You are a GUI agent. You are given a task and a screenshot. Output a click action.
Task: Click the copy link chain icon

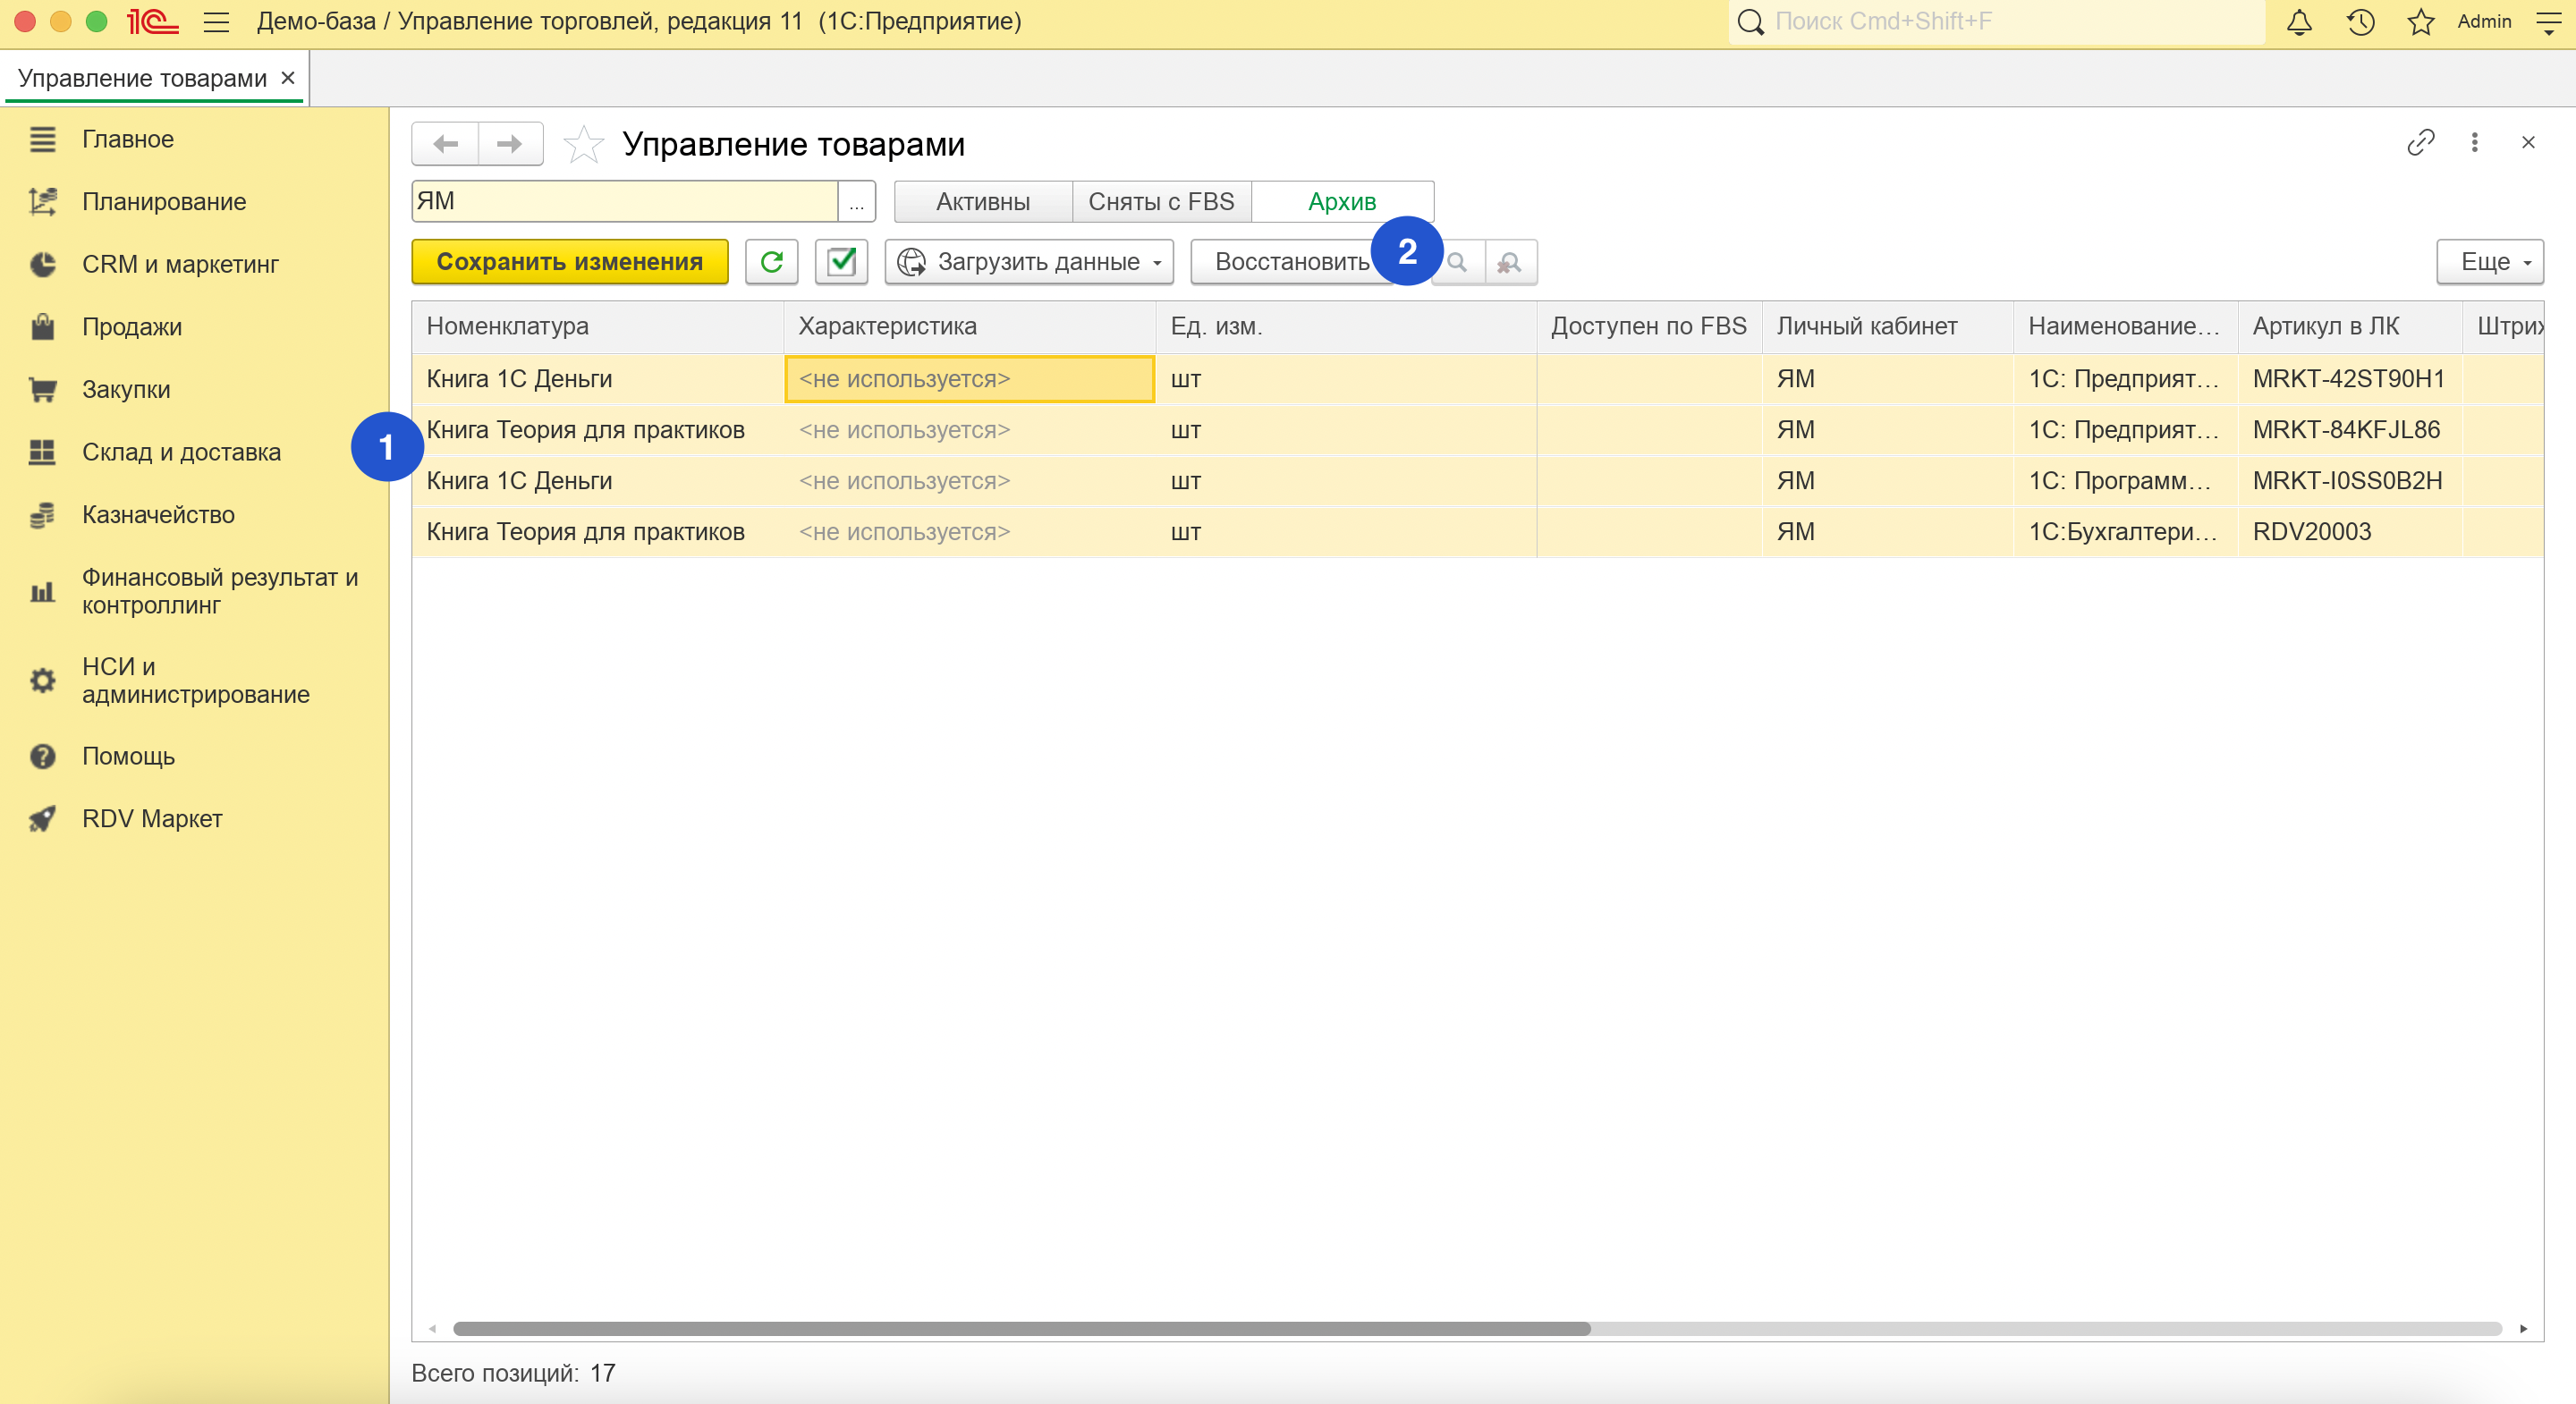[2420, 143]
